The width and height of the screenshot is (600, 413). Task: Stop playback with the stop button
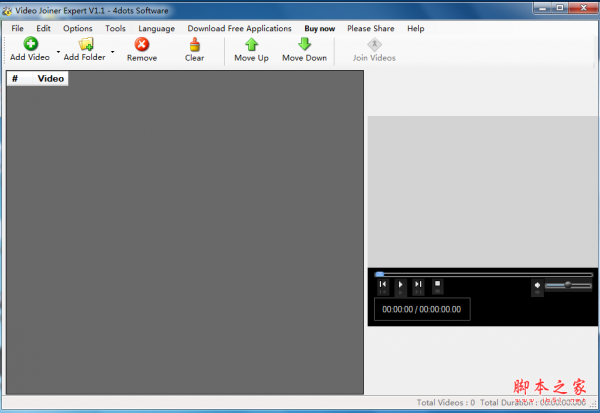pos(438,286)
